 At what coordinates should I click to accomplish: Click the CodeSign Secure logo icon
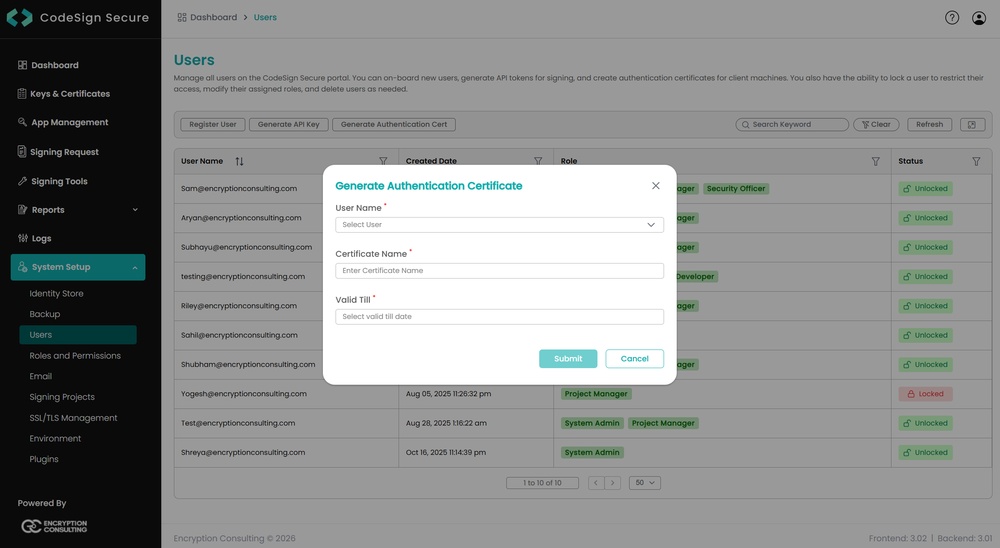point(19,18)
